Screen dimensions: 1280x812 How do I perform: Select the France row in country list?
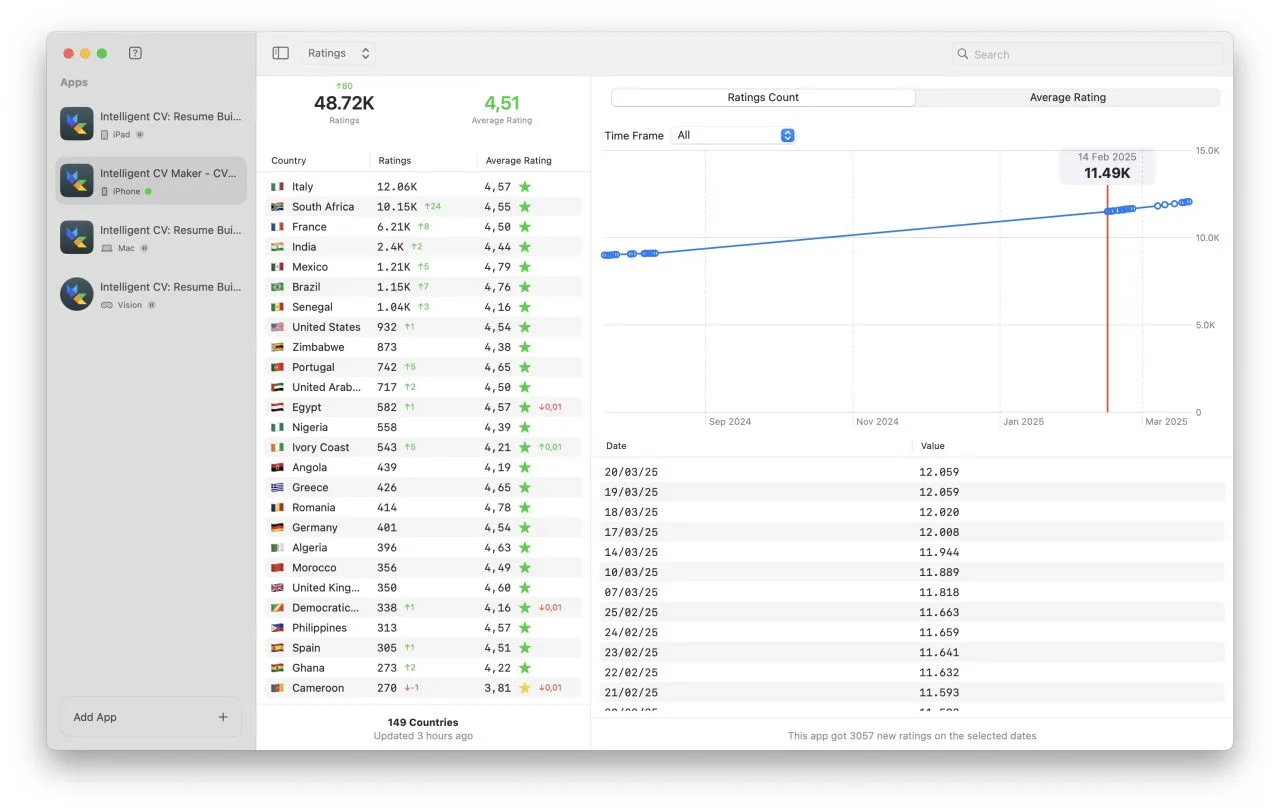pos(424,227)
